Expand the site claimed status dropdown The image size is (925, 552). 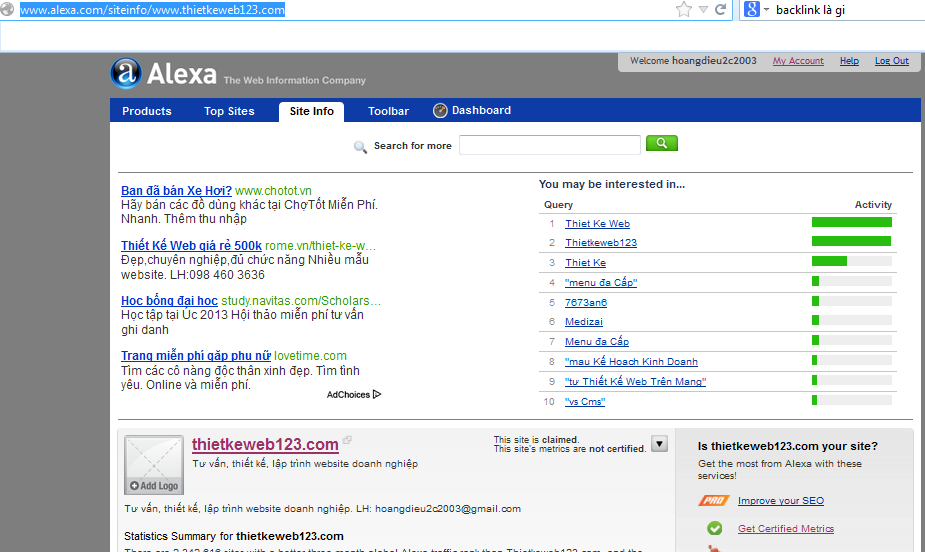click(659, 444)
